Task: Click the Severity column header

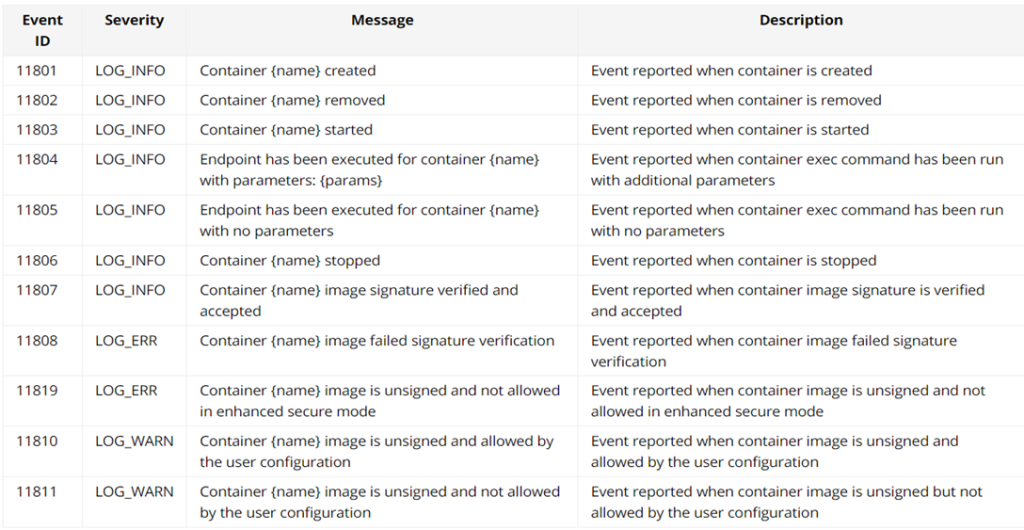Action: pyautogui.click(x=133, y=20)
